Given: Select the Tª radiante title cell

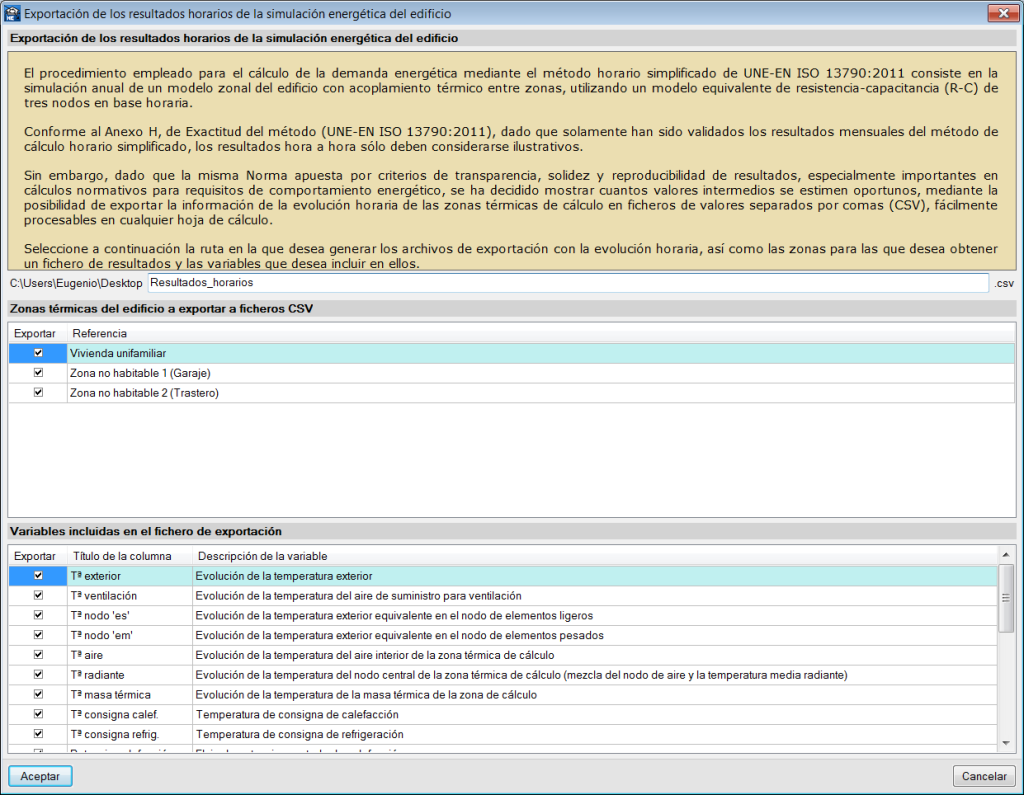Looking at the screenshot, I should [x=130, y=675].
